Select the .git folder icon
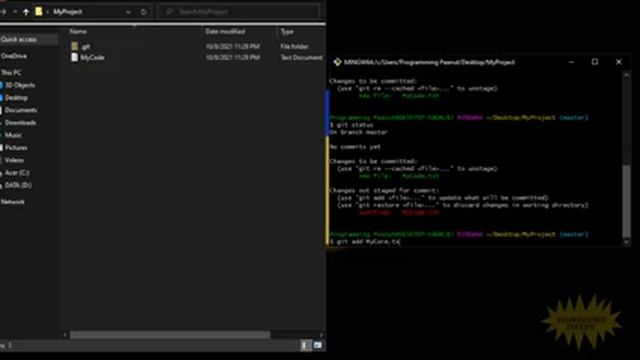Viewport: 640px width, 360px height. point(75,47)
